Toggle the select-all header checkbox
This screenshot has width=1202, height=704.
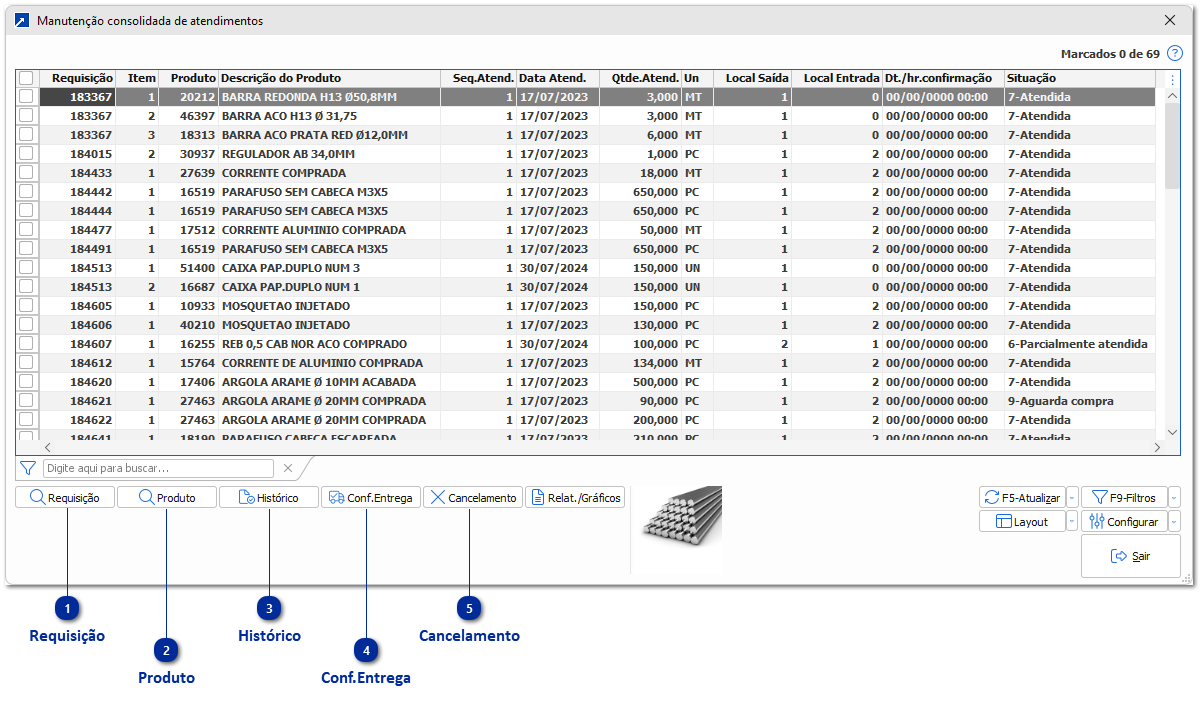coord(26,78)
